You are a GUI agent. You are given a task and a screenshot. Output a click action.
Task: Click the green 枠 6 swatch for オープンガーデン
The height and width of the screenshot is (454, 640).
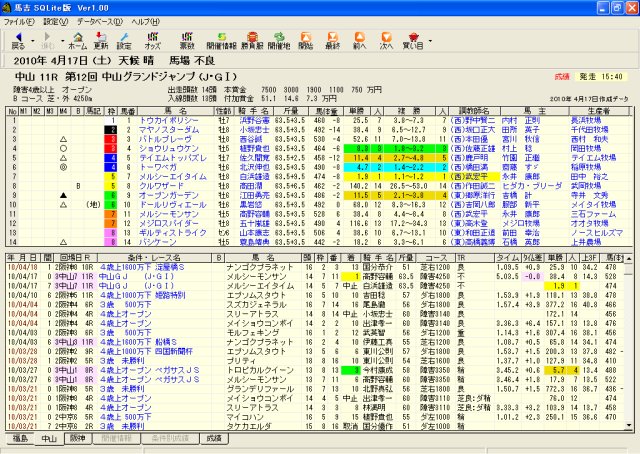click(110, 196)
